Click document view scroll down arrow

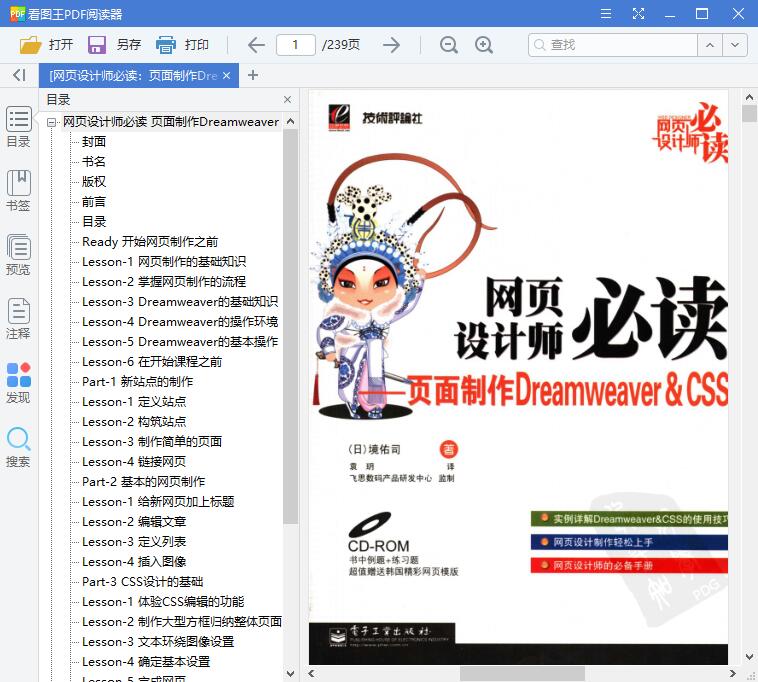749,656
